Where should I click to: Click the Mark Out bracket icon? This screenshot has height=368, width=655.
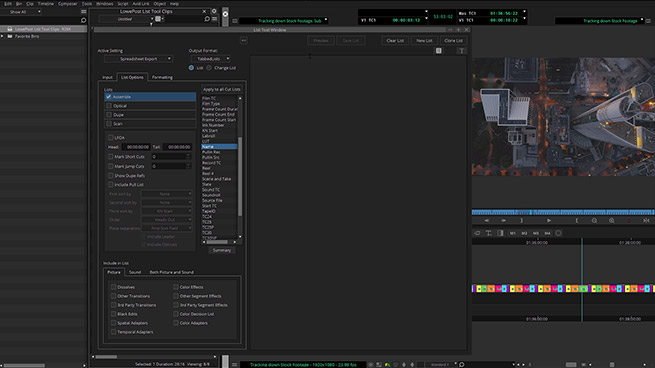[x=521, y=220]
